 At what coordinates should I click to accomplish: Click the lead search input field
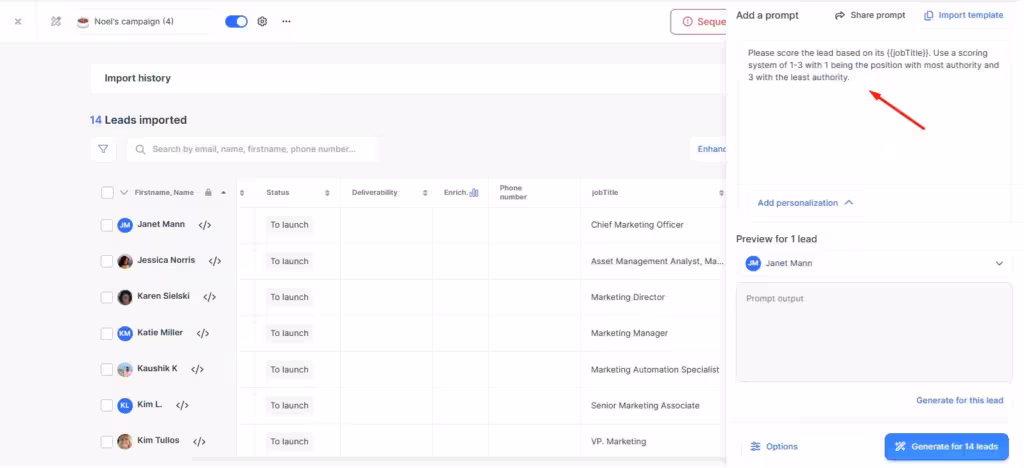click(x=260, y=149)
